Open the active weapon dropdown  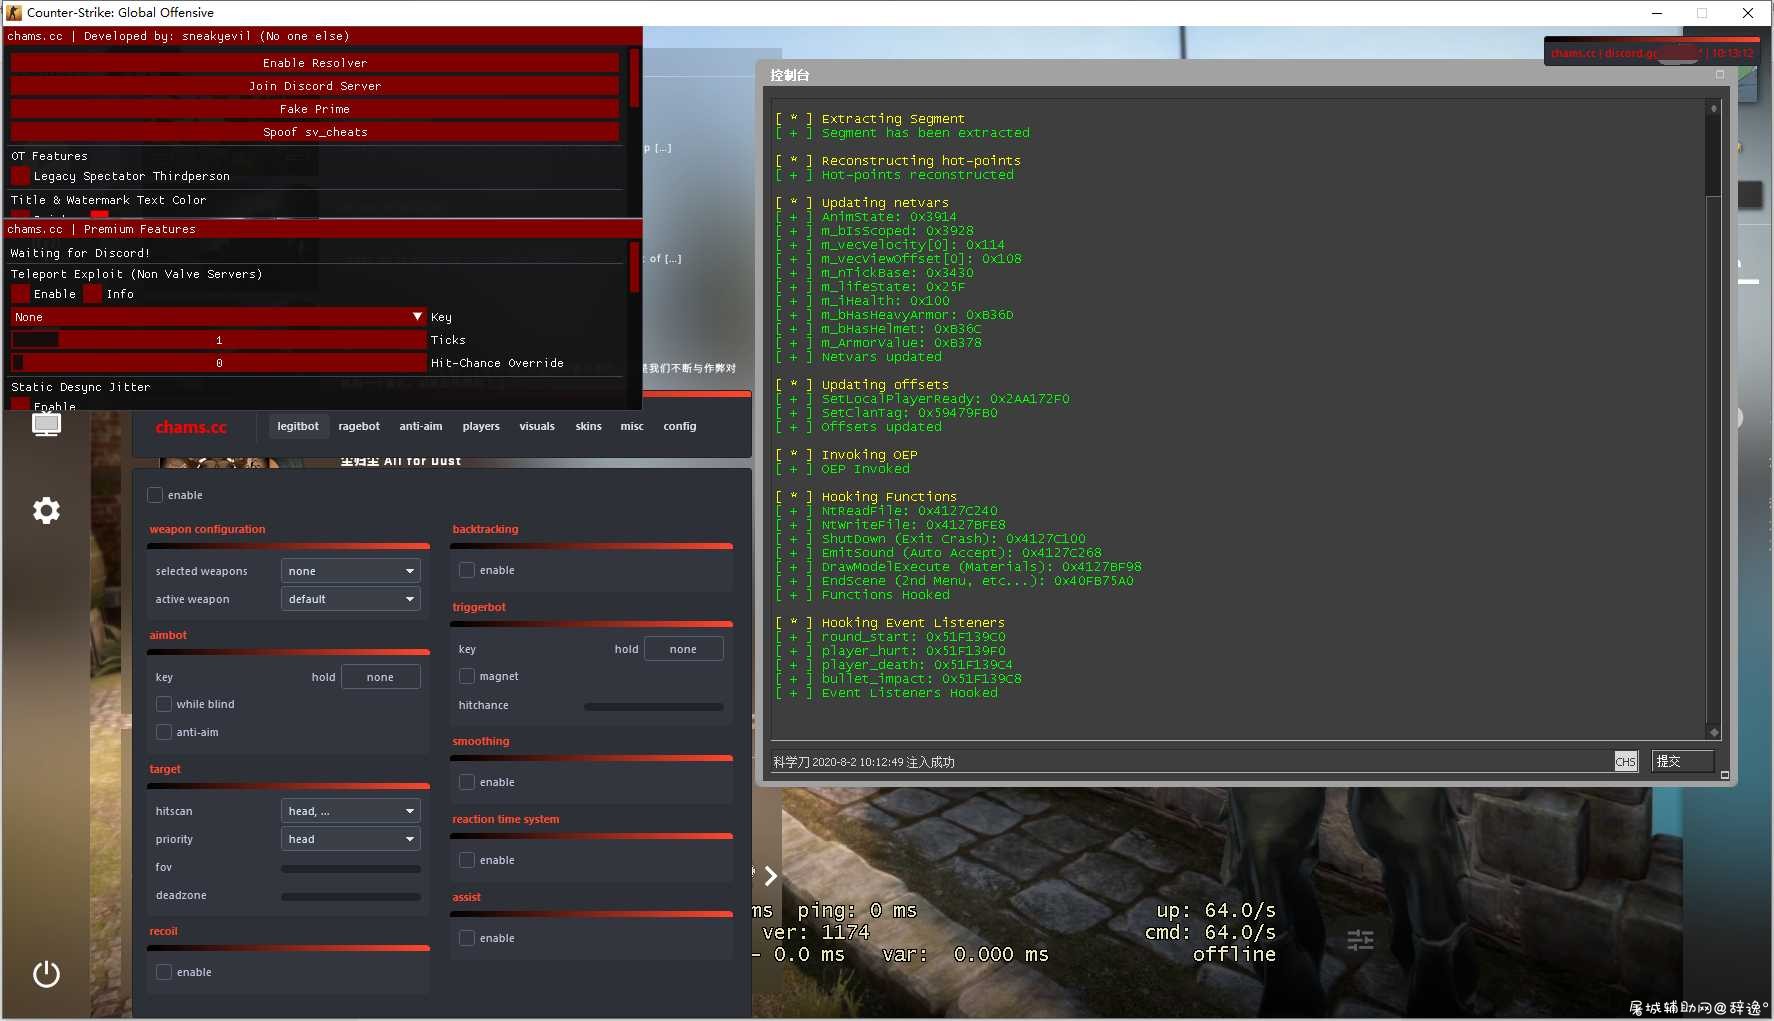coord(350,599)
